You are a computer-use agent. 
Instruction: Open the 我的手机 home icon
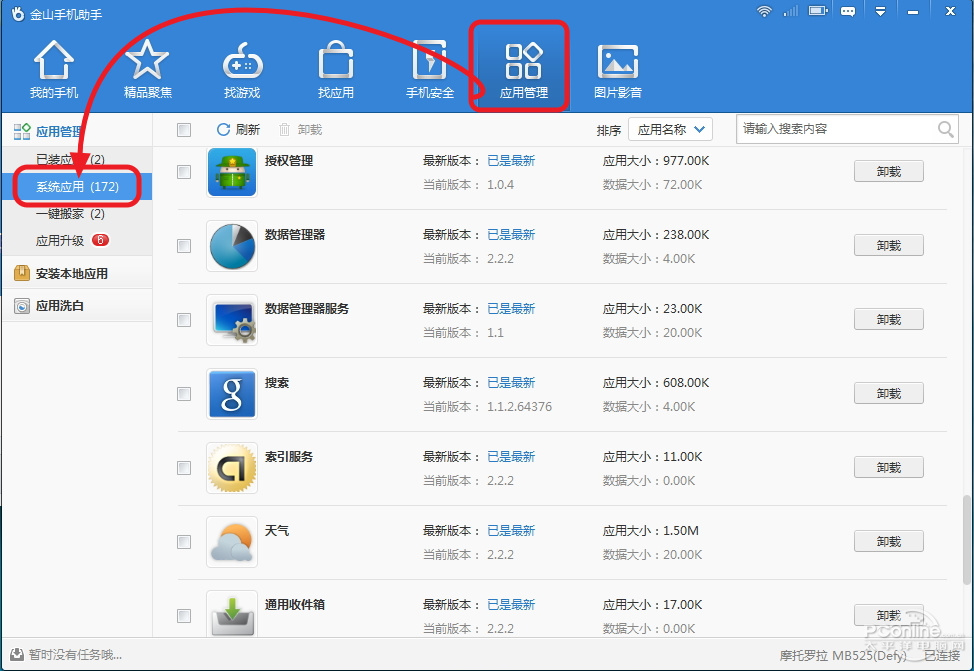[54, 70]
